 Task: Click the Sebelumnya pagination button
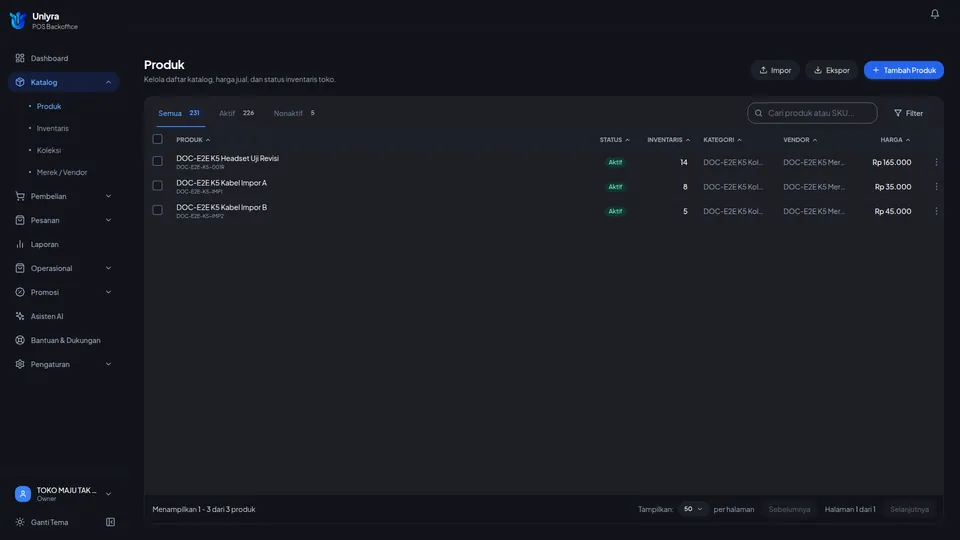coord(789,509)
